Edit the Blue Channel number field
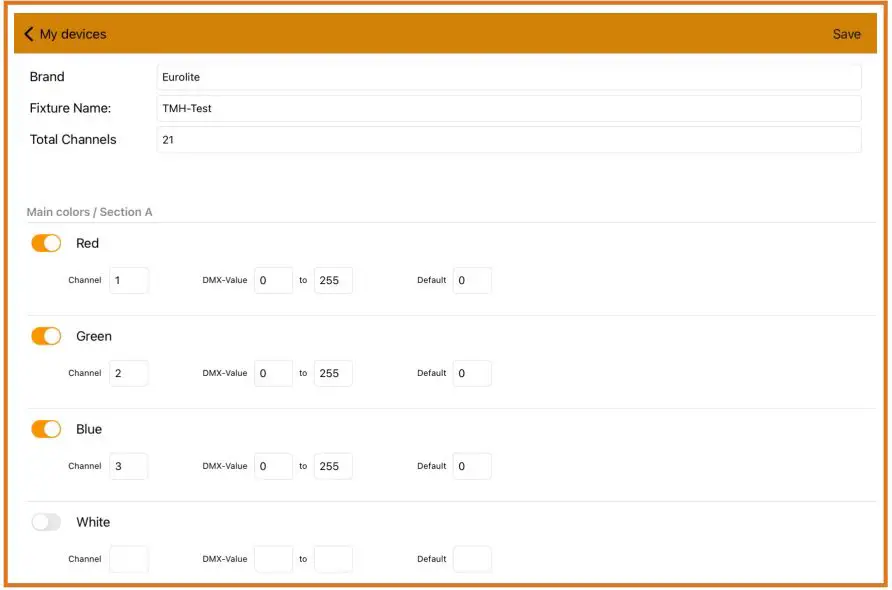This screenshot has width=892, height=590. [129, 466]
